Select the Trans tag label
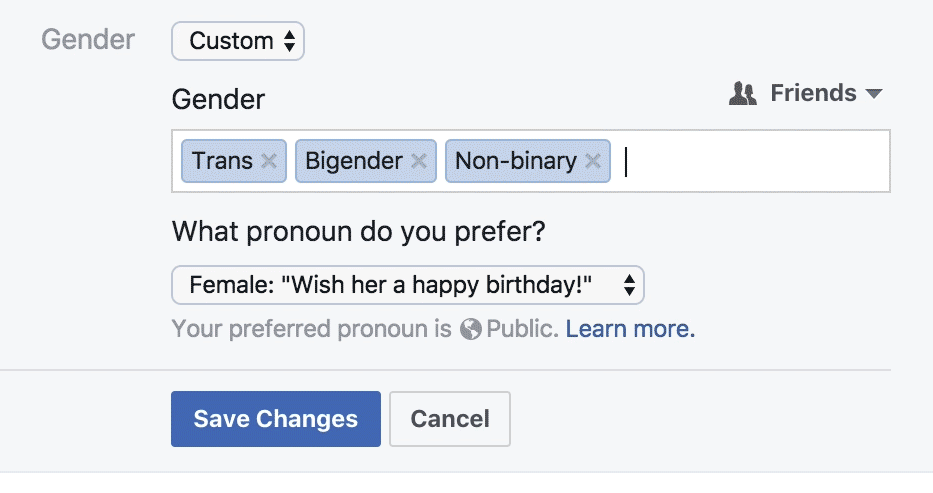This screenshot has height=493, width=933. point(222,161)
